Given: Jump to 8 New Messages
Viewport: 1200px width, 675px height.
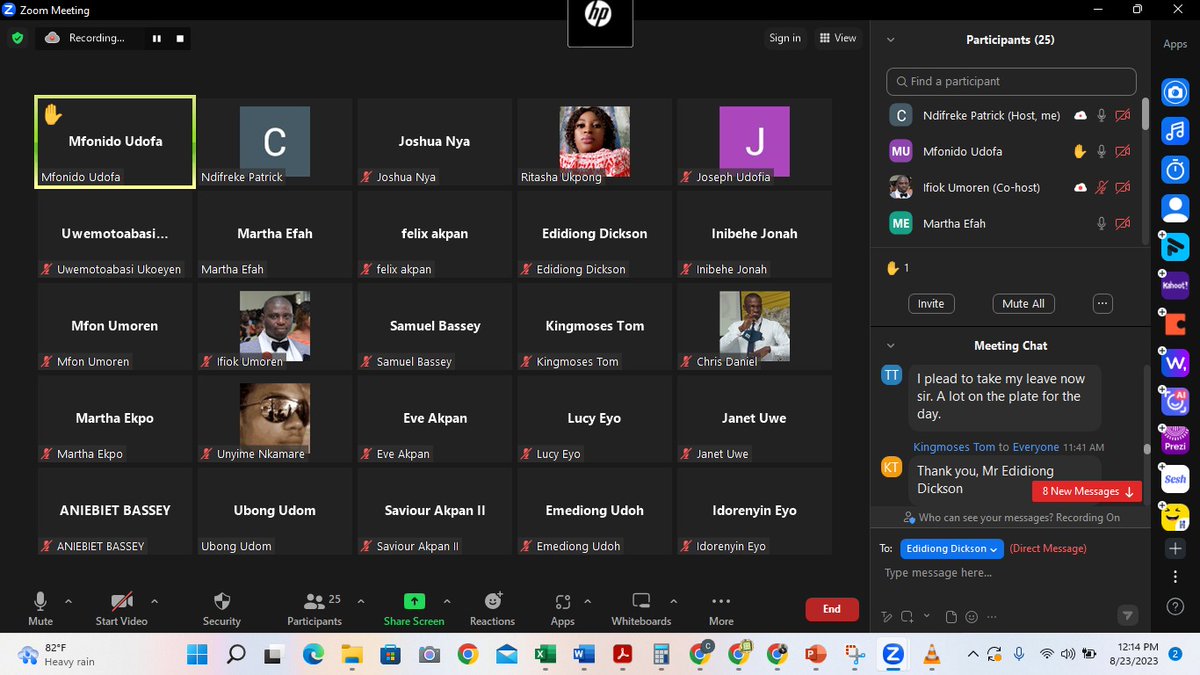Looking at the screenshot, I should click(1087, 491).
